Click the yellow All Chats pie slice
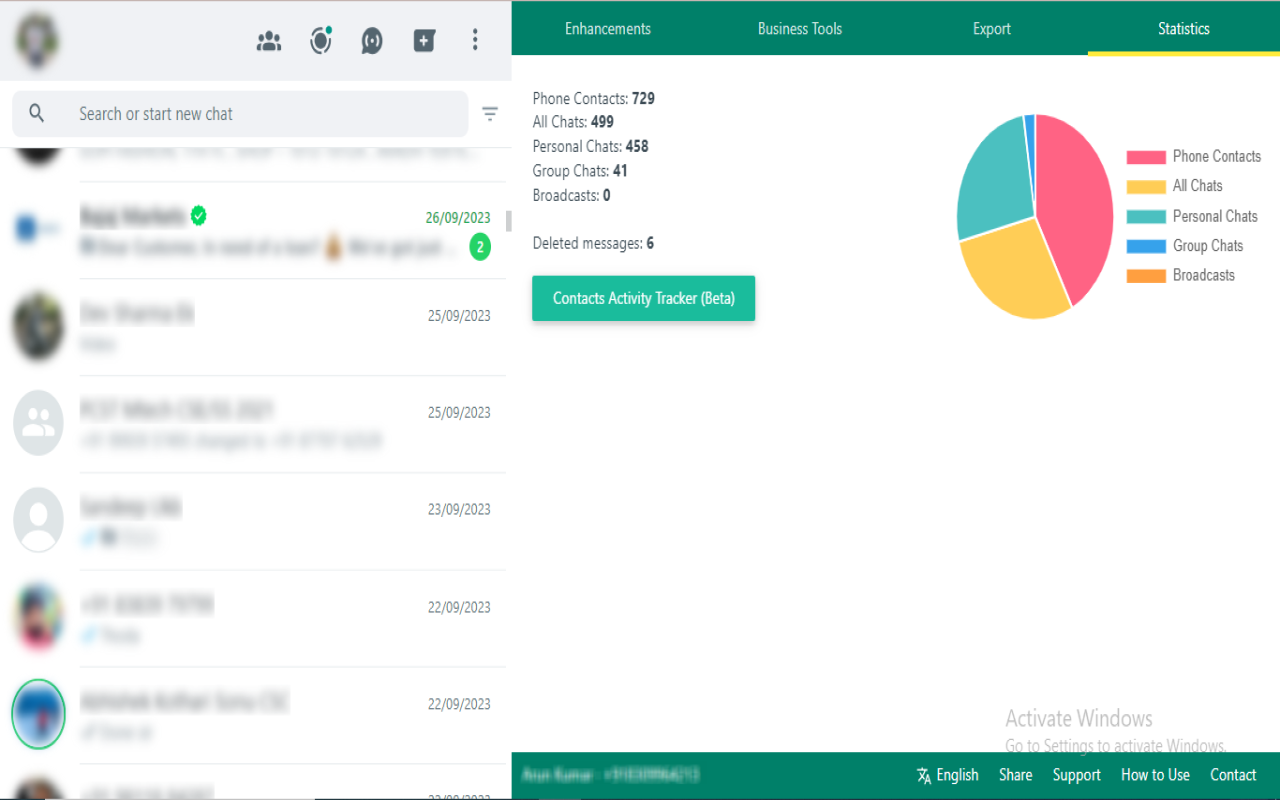The width and height of the screenshot is (1280, 800). click(x=1015, y=270)
